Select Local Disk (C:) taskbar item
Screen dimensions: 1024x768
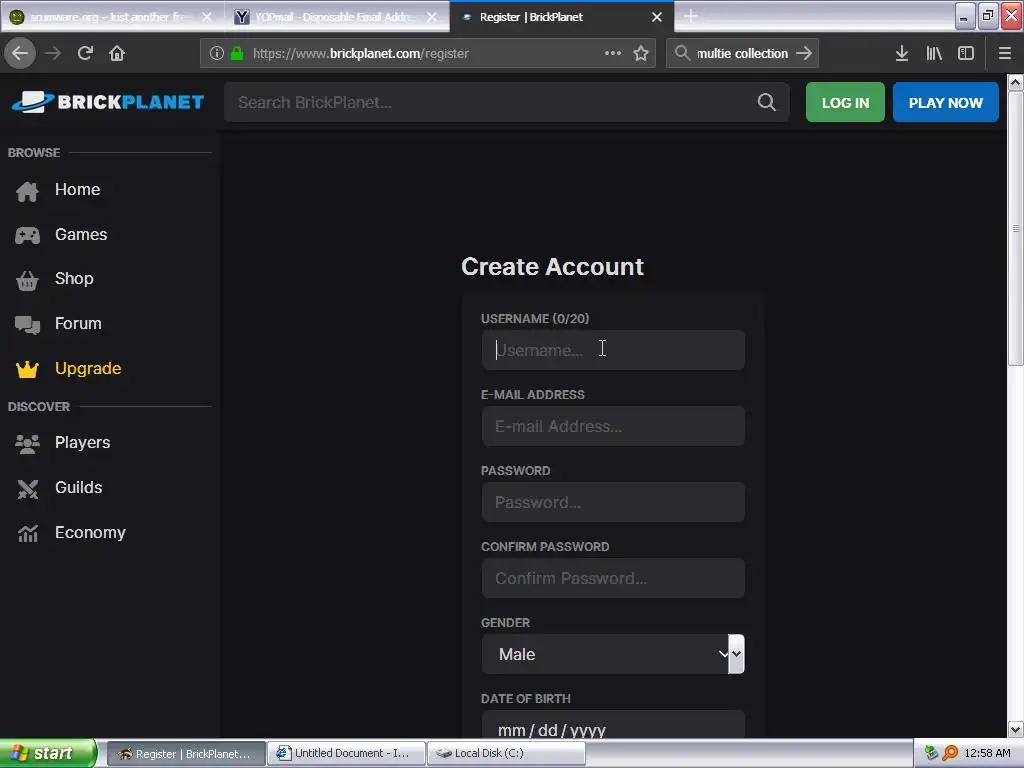(x=506, y=754)
